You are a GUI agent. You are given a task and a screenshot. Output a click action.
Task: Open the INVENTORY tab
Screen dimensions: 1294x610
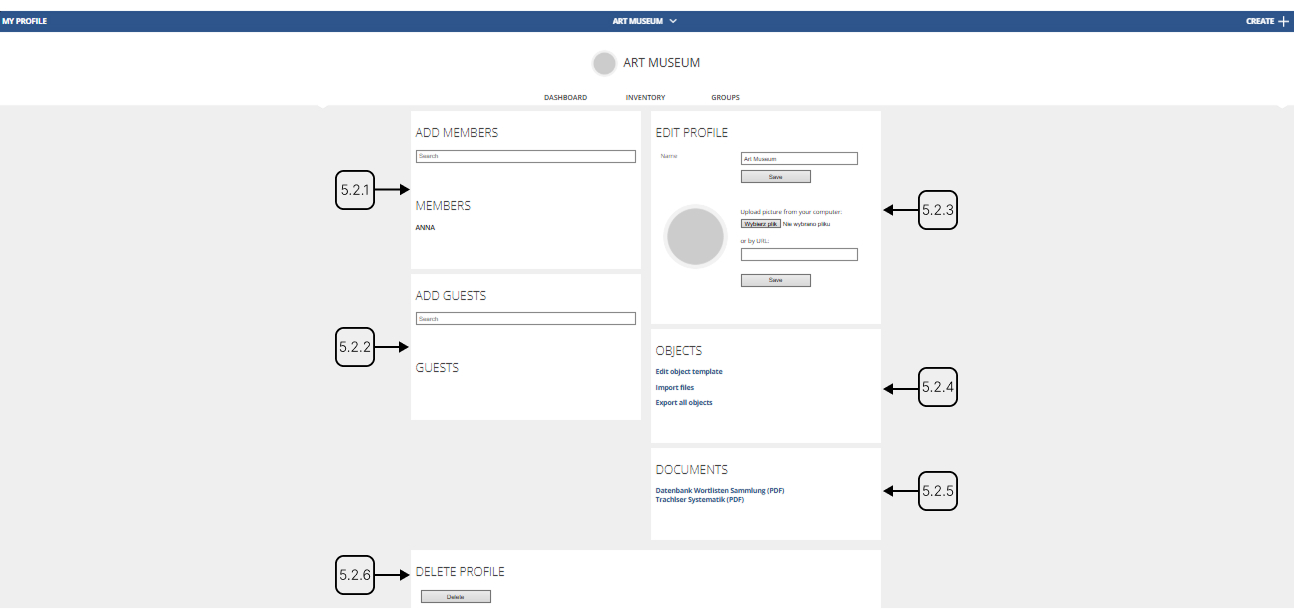[645, 98]
